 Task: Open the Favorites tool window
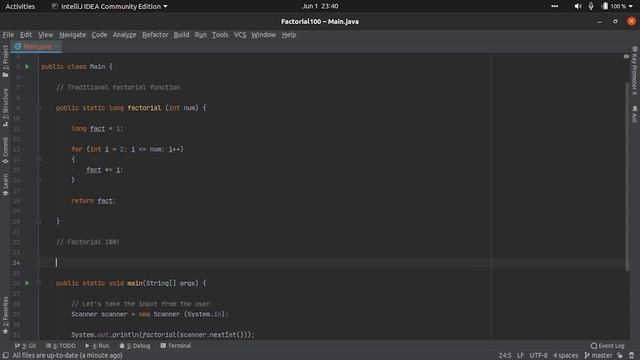click(5, 315)
